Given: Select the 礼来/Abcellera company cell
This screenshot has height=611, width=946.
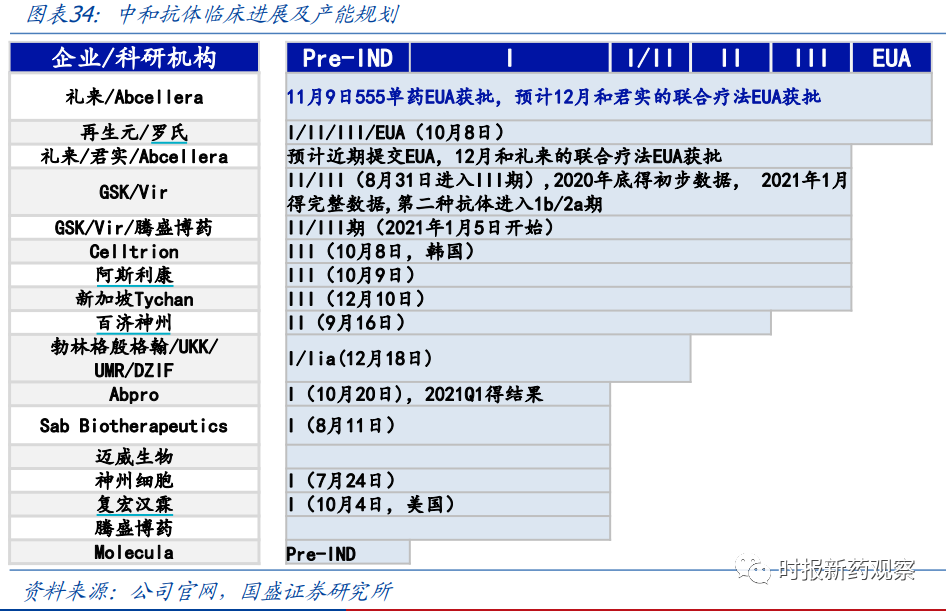Looking at the screenshot, I should [x=134, y=97].
